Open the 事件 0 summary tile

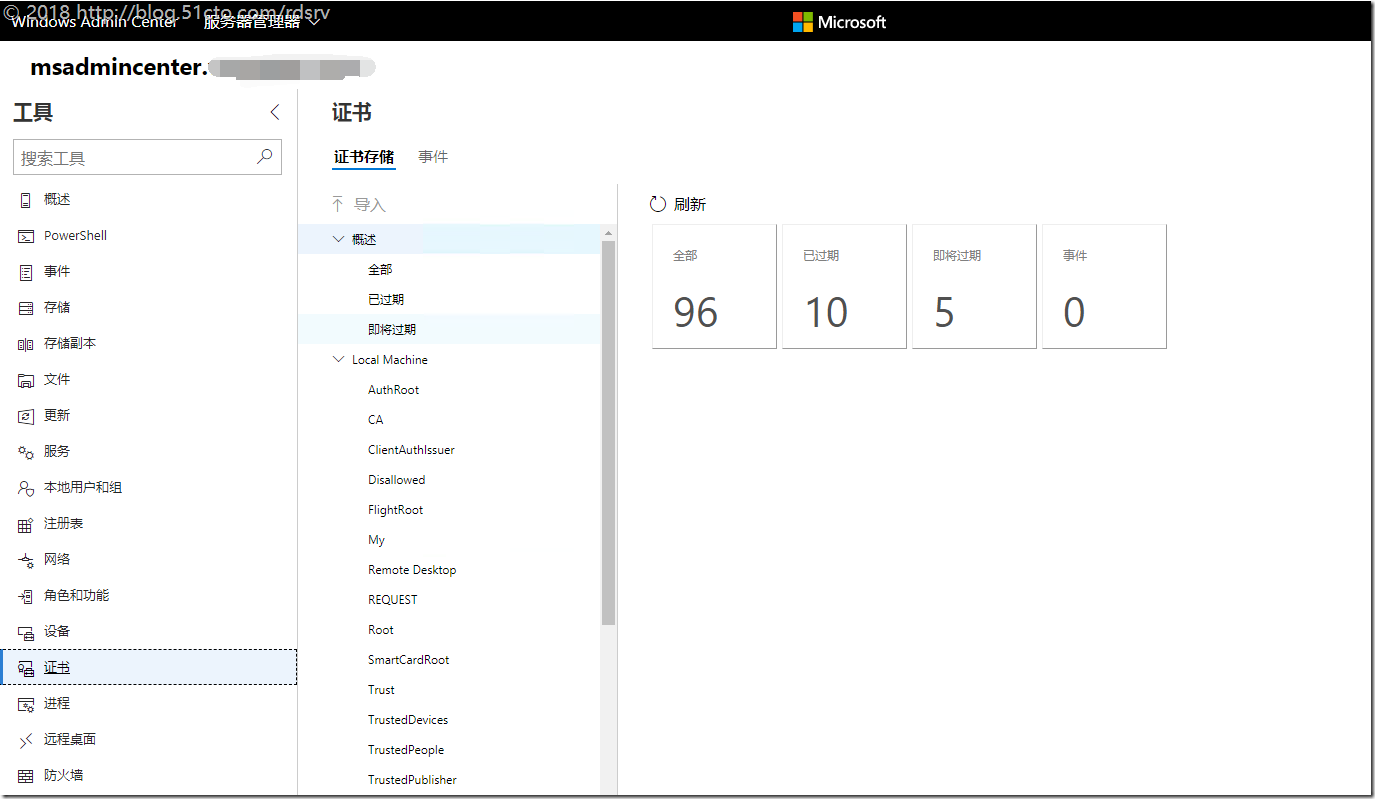click(1104, 286)
